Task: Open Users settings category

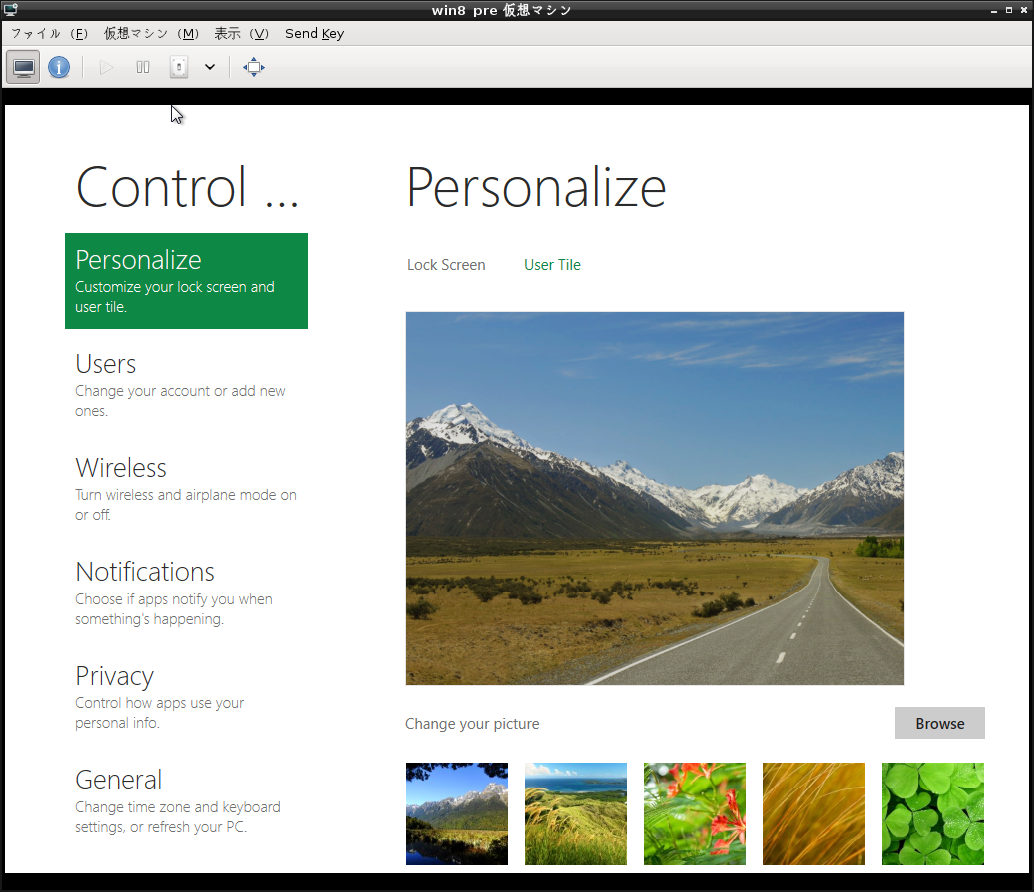Action: [186, 385]
